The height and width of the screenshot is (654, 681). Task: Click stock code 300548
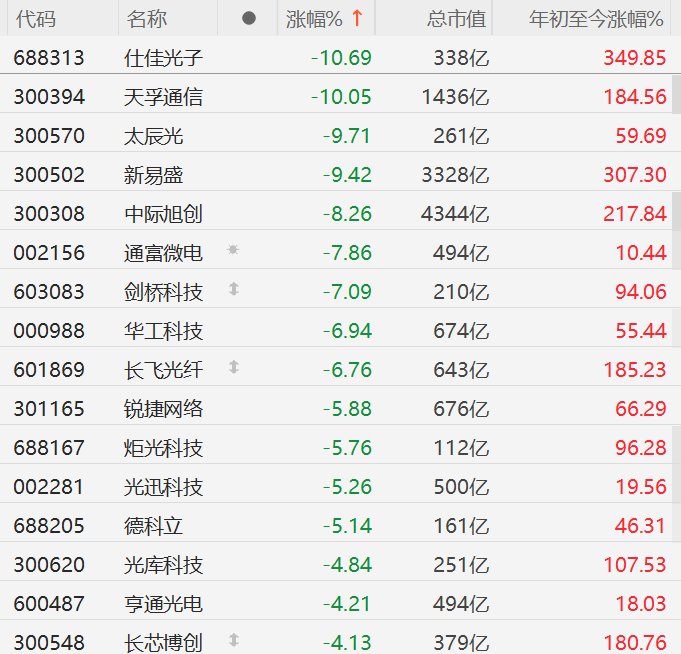tap(49, 643)
